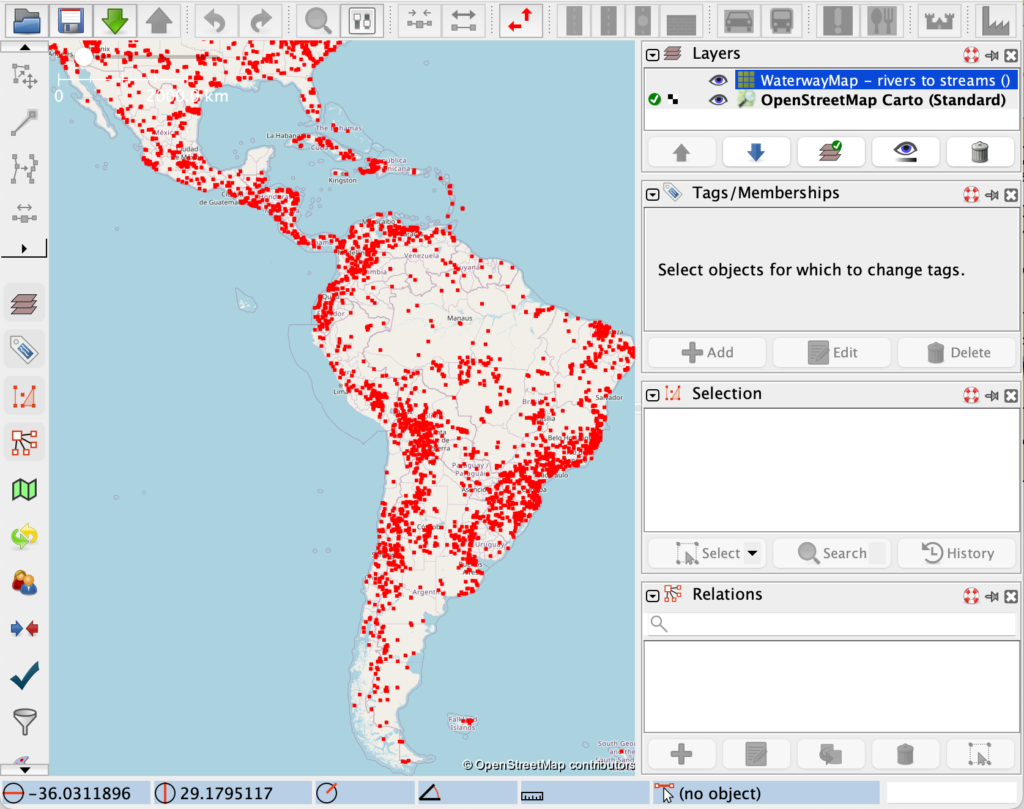Move the selected layer down with blue arrow
This screenshot has height=809, width=1024.
(756, 152)
